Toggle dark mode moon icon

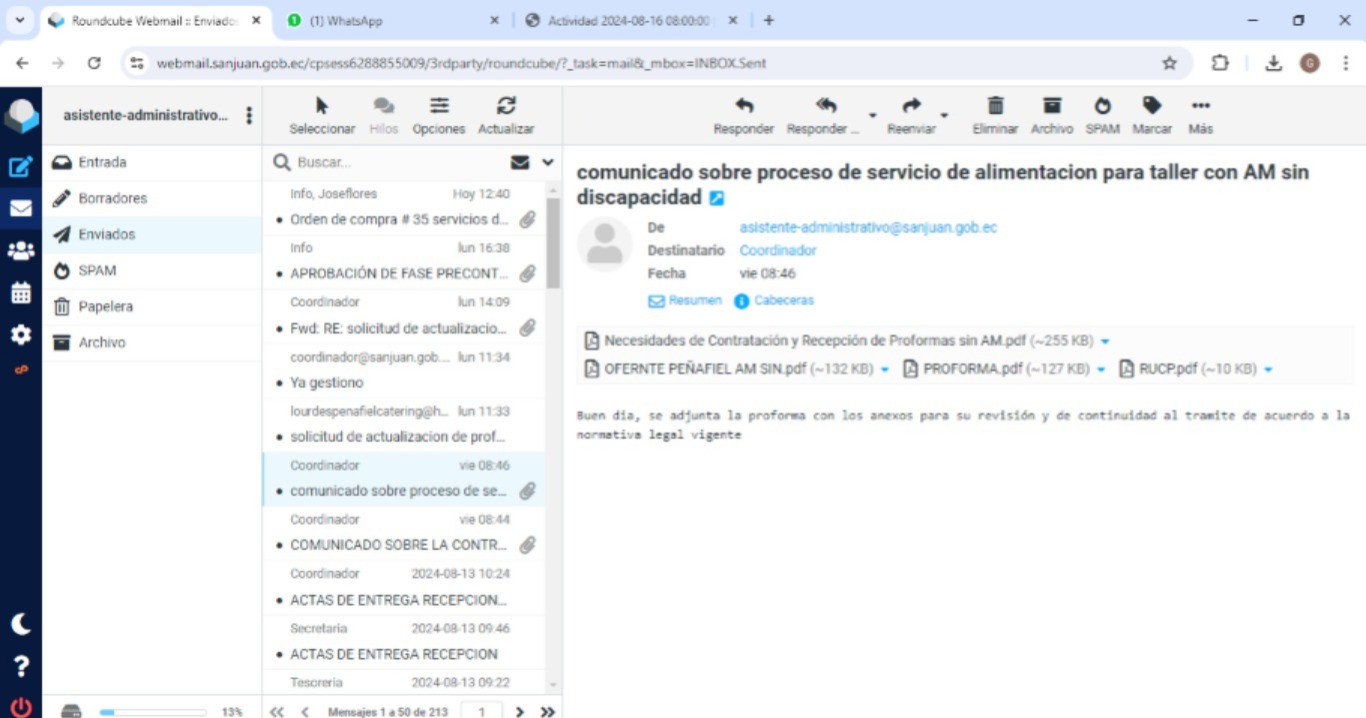20,624
